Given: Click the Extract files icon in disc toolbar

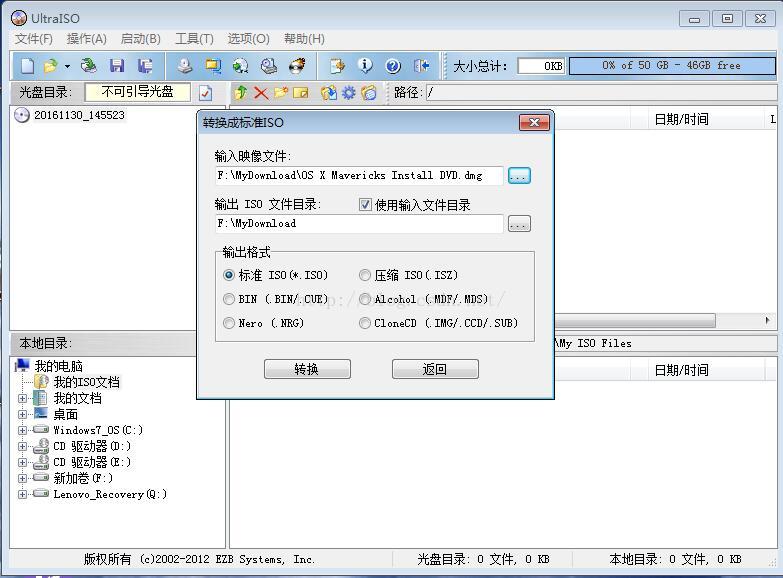Looking at the screenshot, I should coord(329,92).
